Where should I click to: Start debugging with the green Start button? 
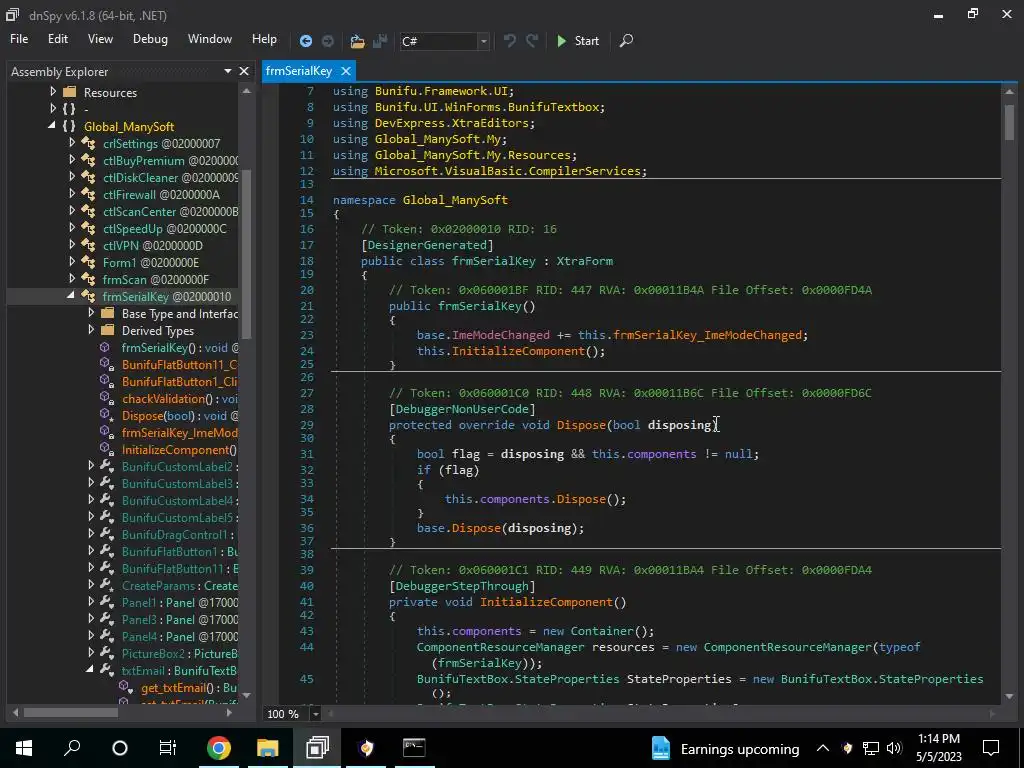pyautogui.click(x=577, y=40)
